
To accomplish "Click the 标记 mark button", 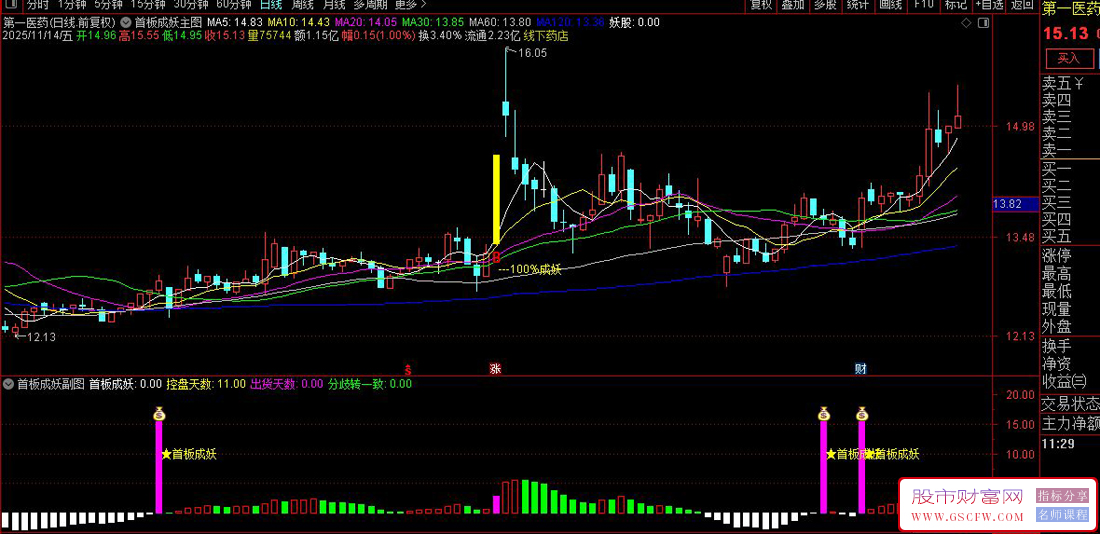I will pyautogui.click(x=955, y=6).
